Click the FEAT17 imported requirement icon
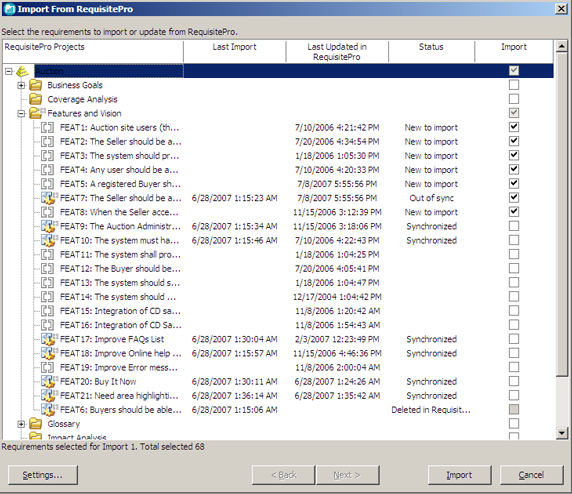572x494 pixels. pos(49,339)
